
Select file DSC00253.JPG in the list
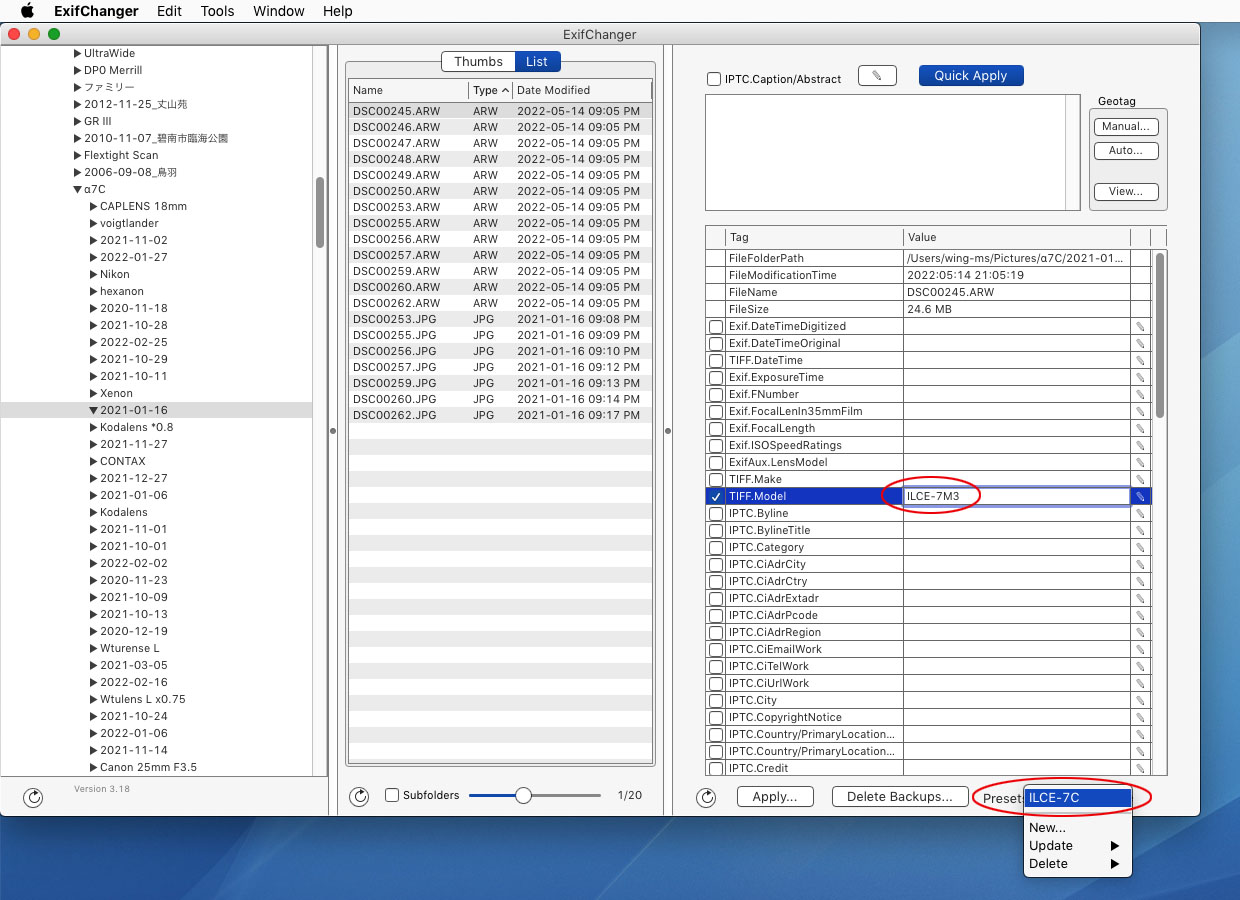click(500, 319)
